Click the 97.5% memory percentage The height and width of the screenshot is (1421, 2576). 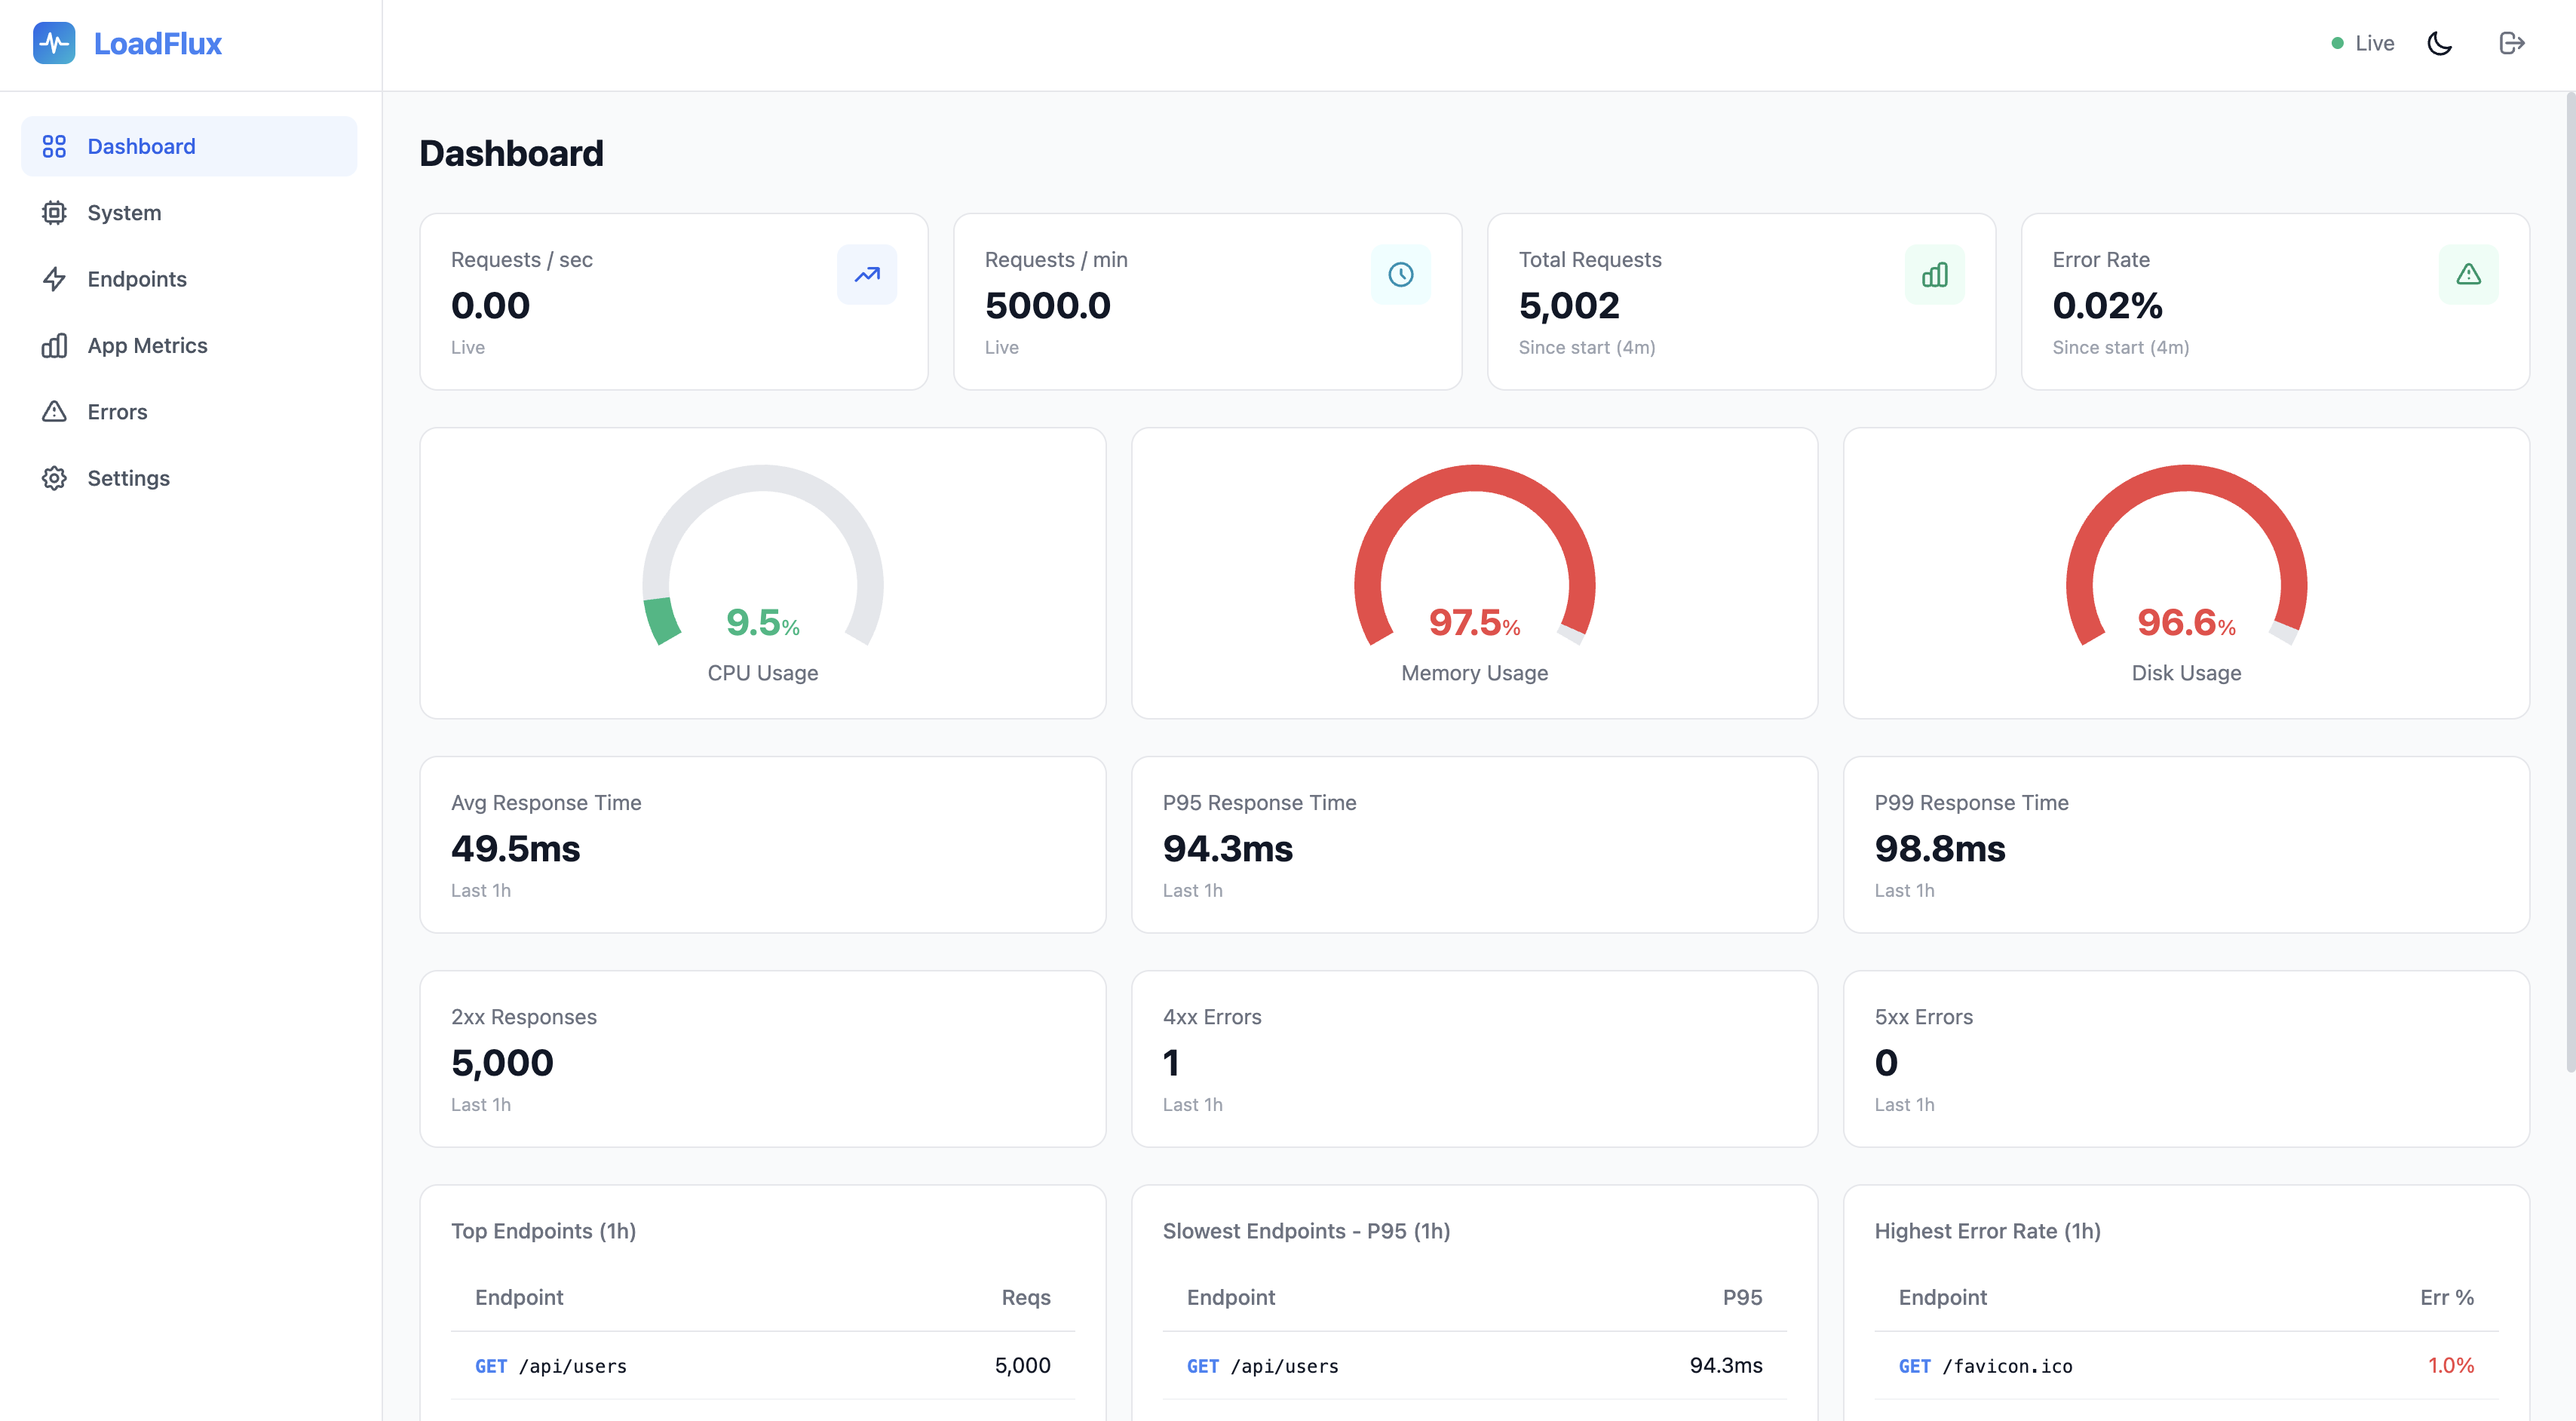tap(1475, 623)
